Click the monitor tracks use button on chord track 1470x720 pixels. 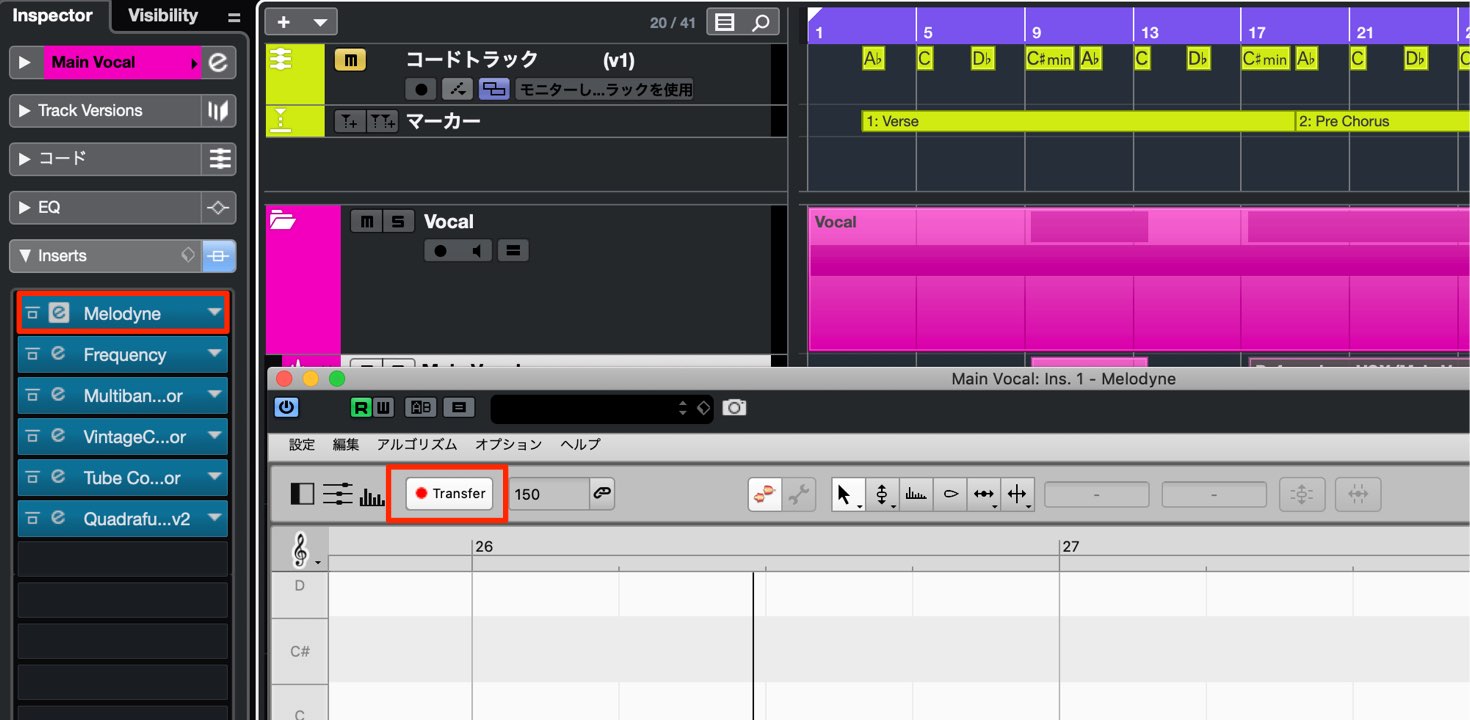[605, 89]
